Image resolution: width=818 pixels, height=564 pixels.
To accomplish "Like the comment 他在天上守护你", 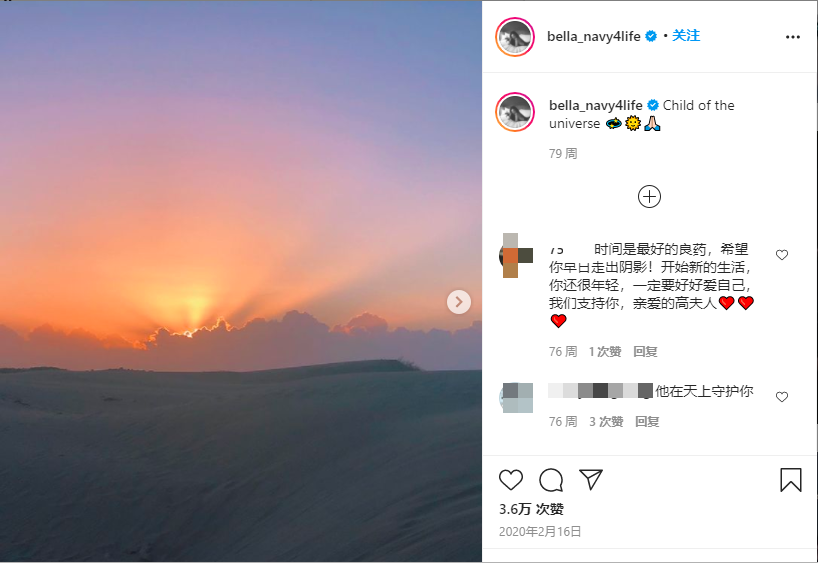I will point(781,397).
